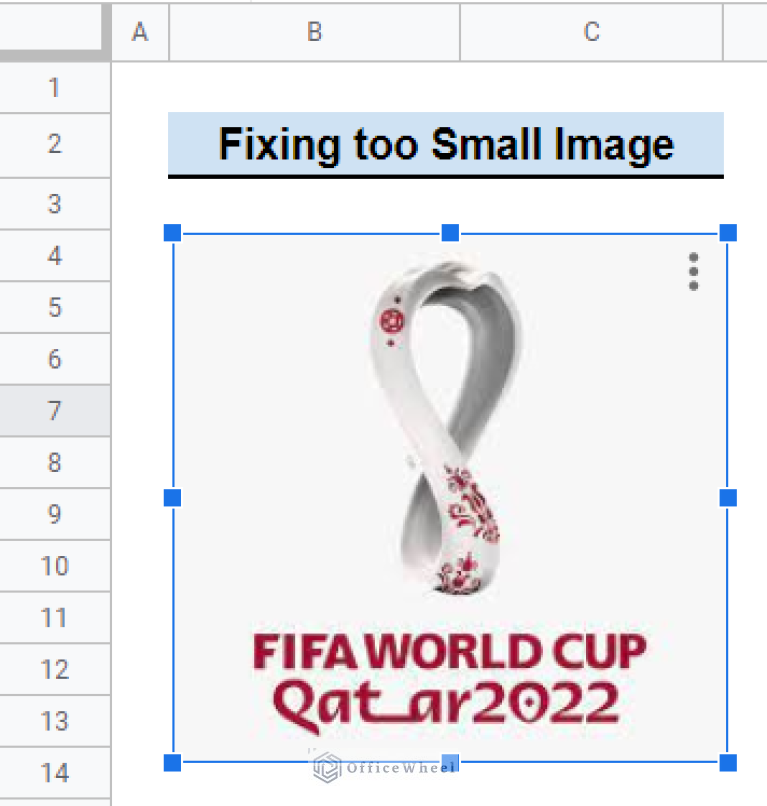767x806 pixels.
Task: Select column A header
Action: [x=139, y=32]
